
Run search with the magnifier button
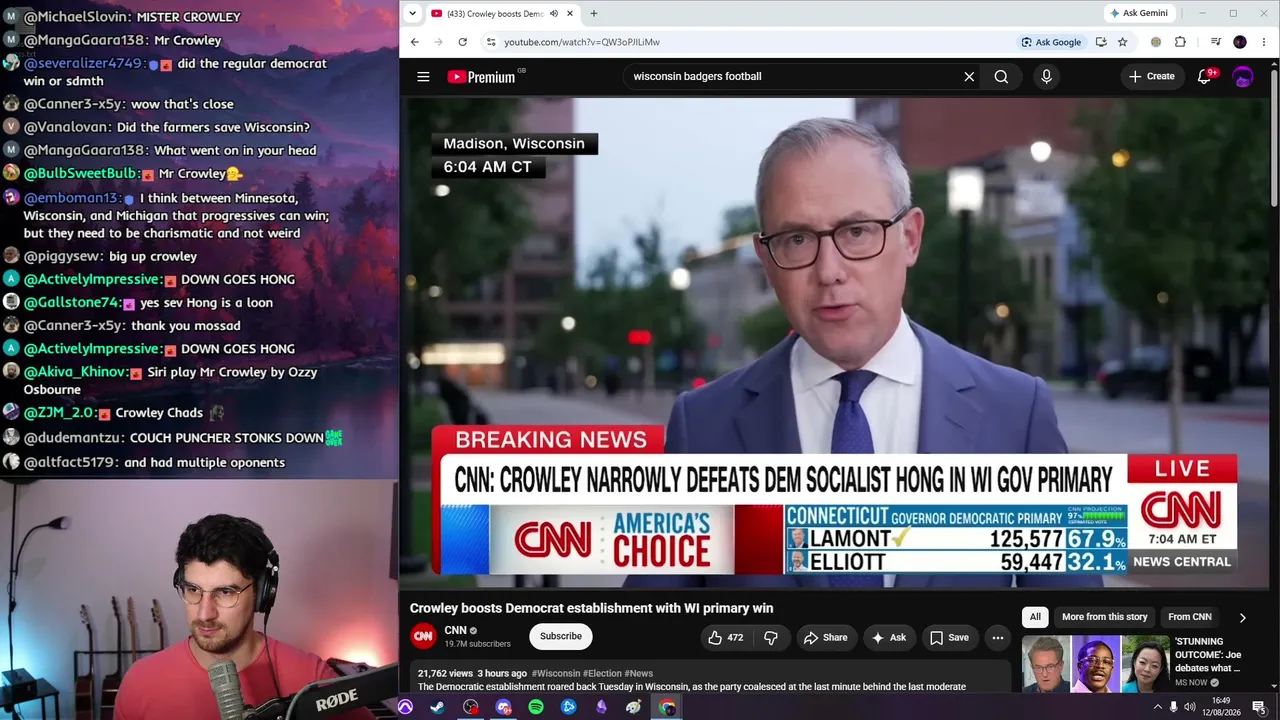pos(1001,76)
